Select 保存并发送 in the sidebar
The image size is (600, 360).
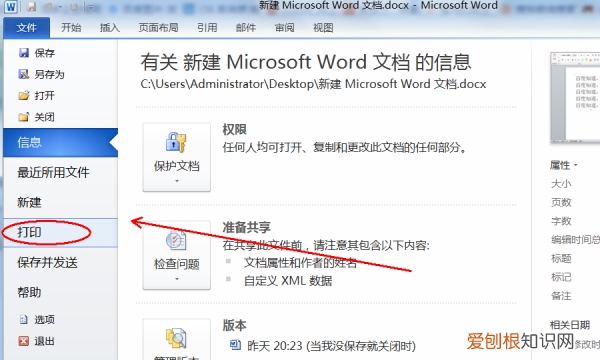click(x=60, y=262)
